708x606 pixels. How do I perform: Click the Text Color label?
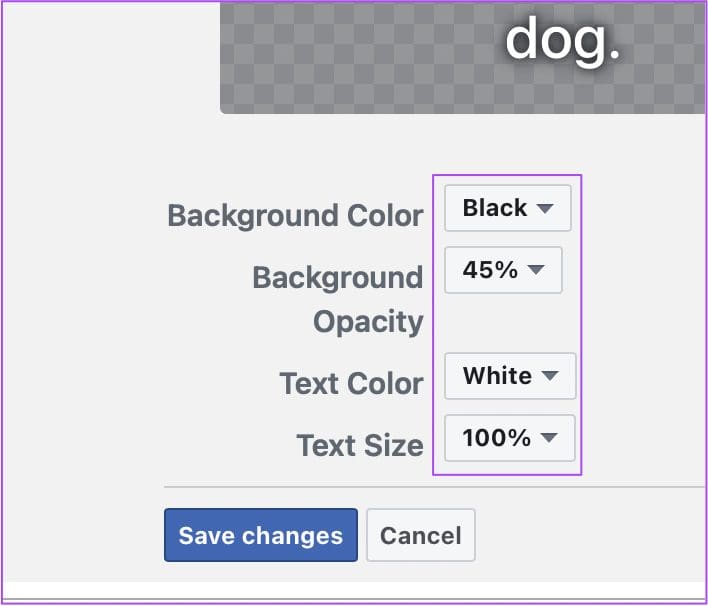pyautogui.click(x=351, y=384)
